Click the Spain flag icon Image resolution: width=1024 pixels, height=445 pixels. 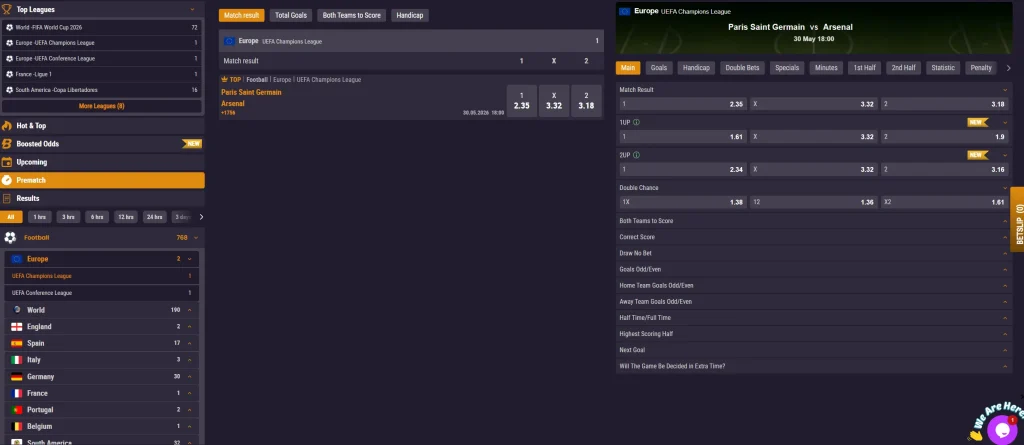point(16,343)
